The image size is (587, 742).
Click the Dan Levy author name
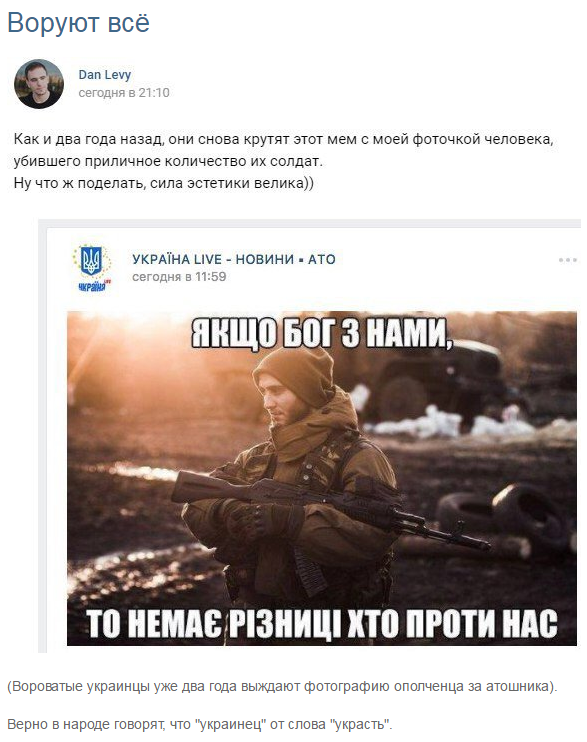pos(105,75)
